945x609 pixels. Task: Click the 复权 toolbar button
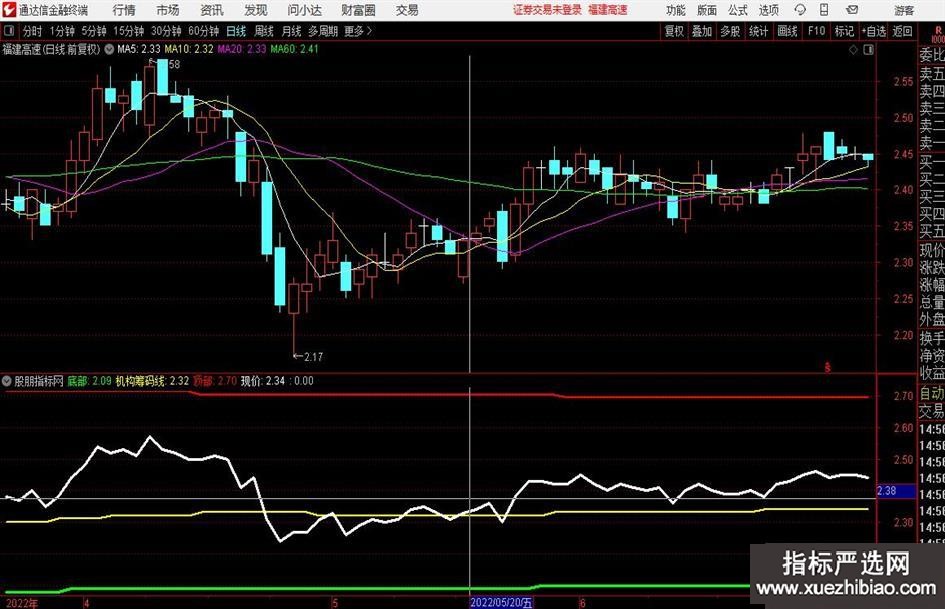(674, 31)
